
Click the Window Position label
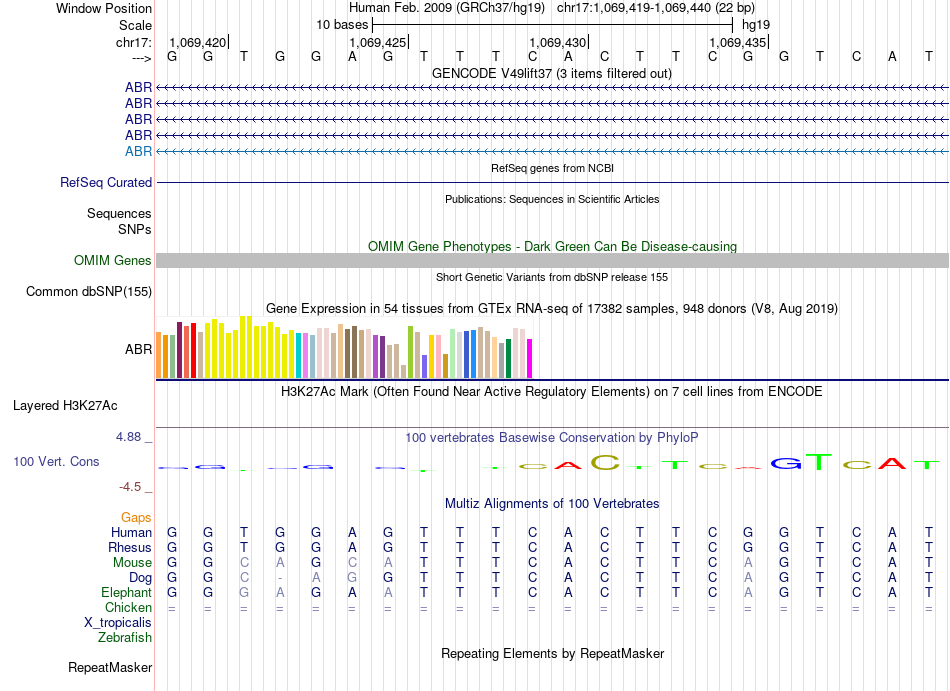104,8
